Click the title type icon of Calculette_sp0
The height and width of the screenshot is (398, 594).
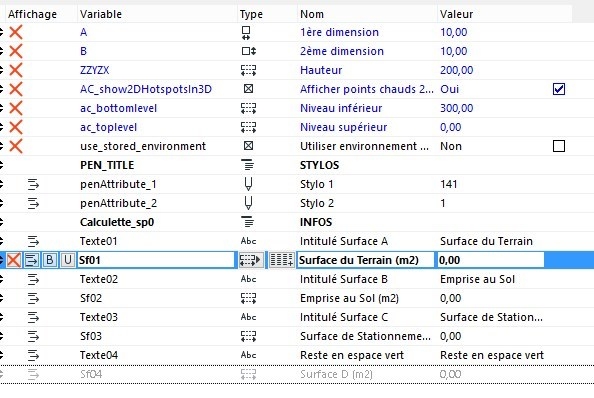(x=248, y=222)
